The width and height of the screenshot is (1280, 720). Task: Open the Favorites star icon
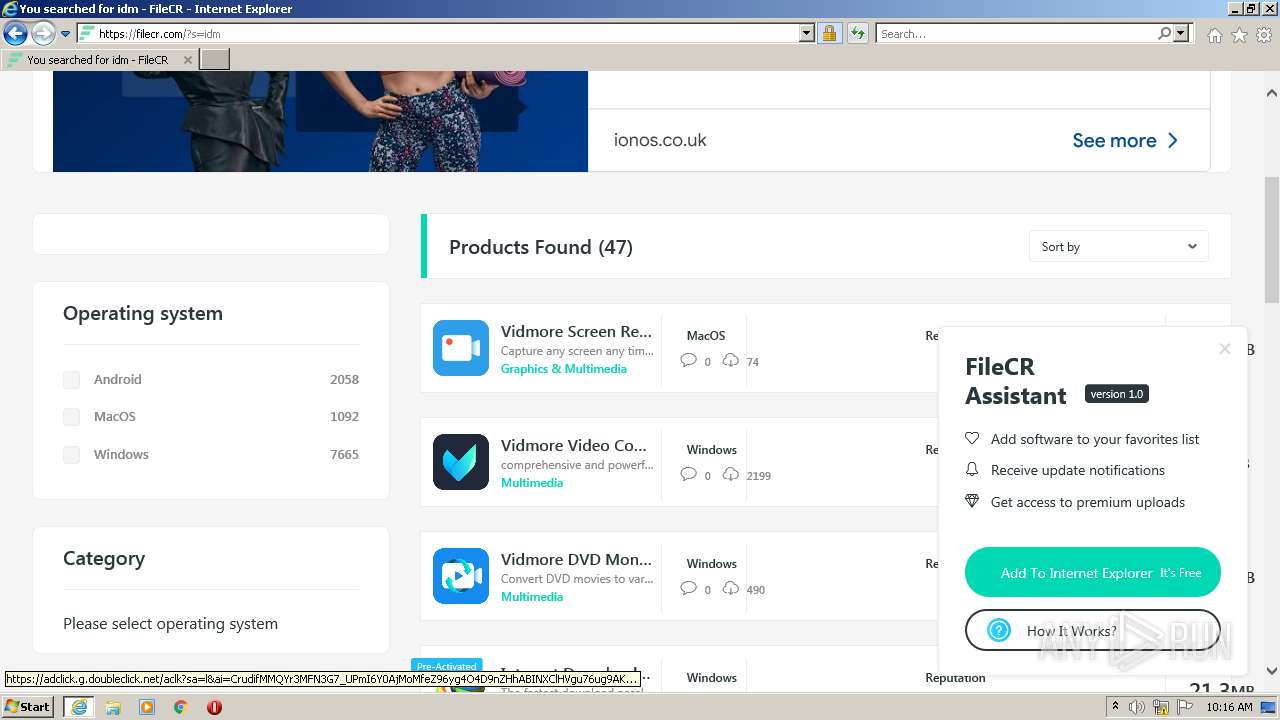(1239, 35)
